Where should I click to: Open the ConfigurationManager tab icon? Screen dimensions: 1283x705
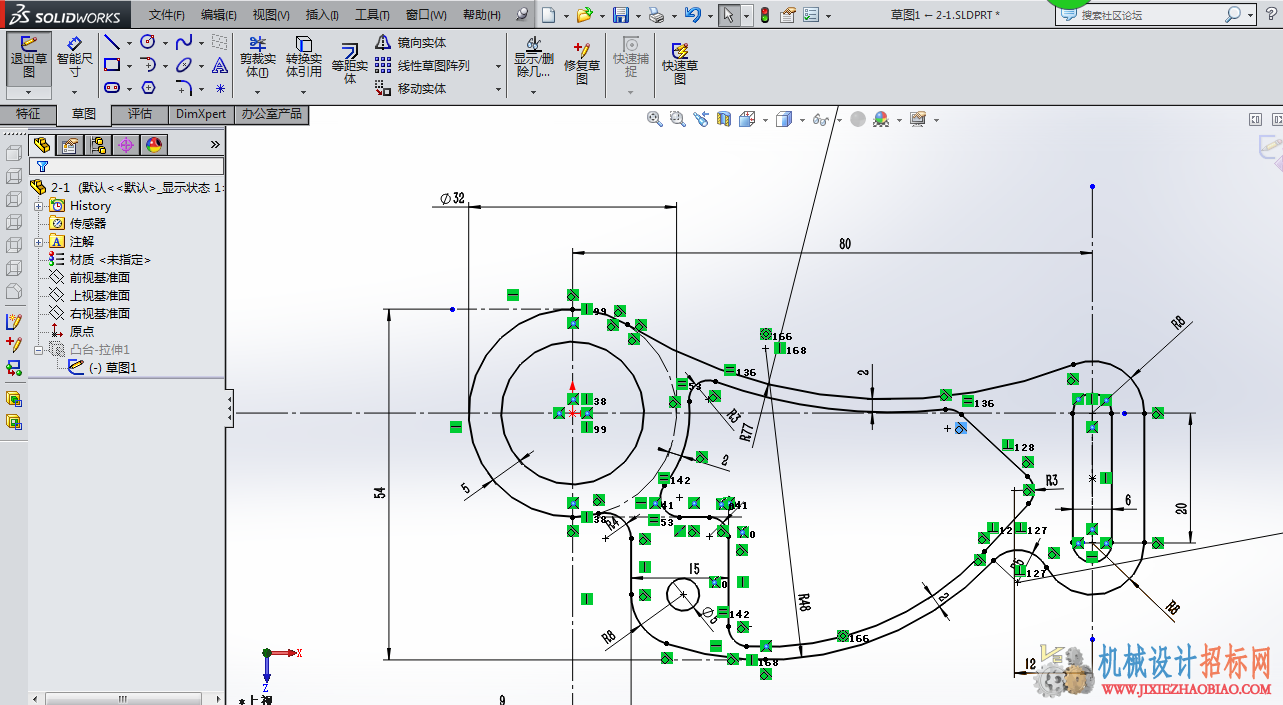tap(98, 145)
